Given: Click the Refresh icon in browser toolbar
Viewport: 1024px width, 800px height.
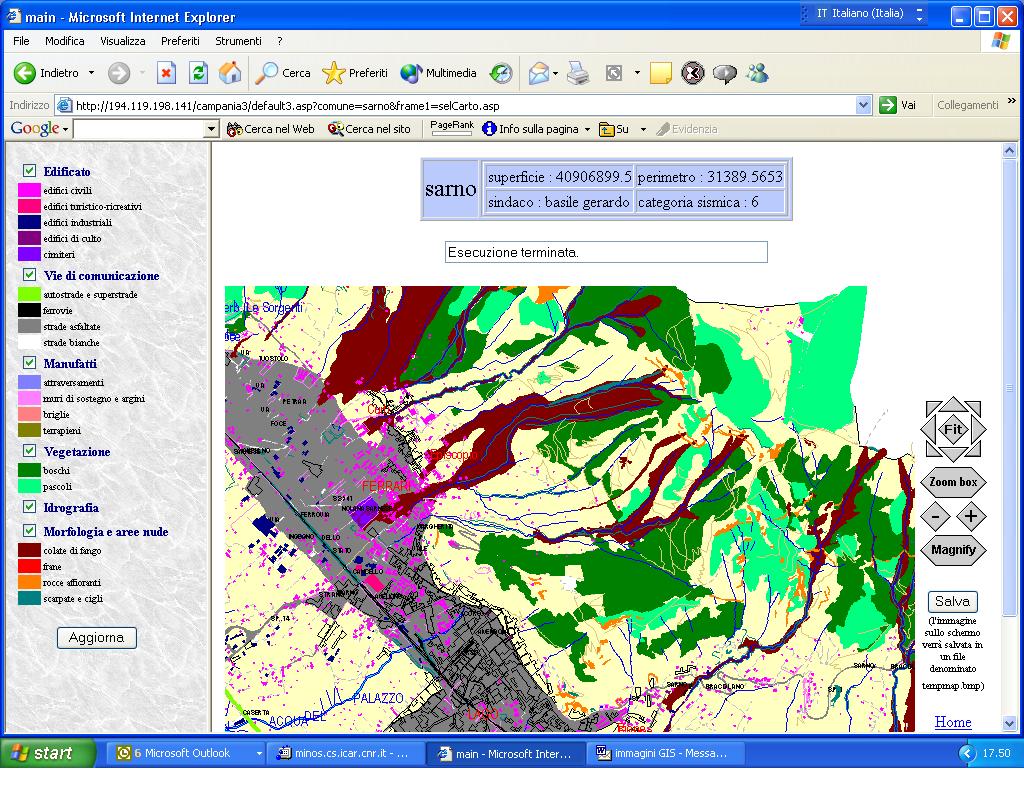Looking at the screenshot, I should click(x=198, y=73).
